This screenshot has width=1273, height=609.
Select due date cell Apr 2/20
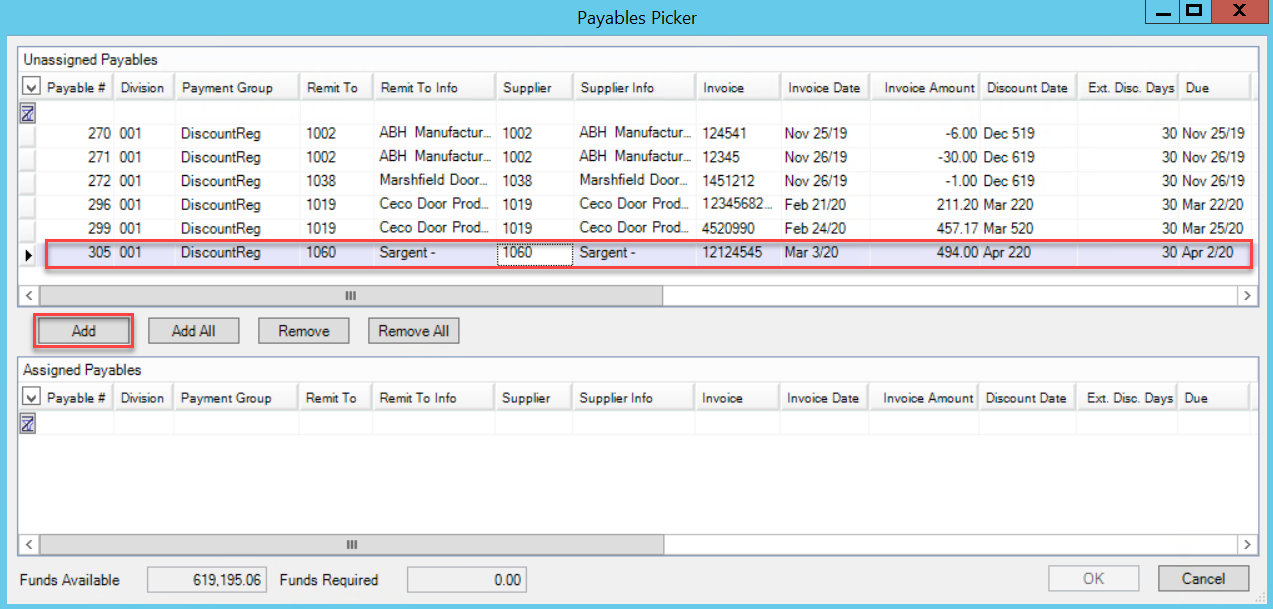(1215, 253)
